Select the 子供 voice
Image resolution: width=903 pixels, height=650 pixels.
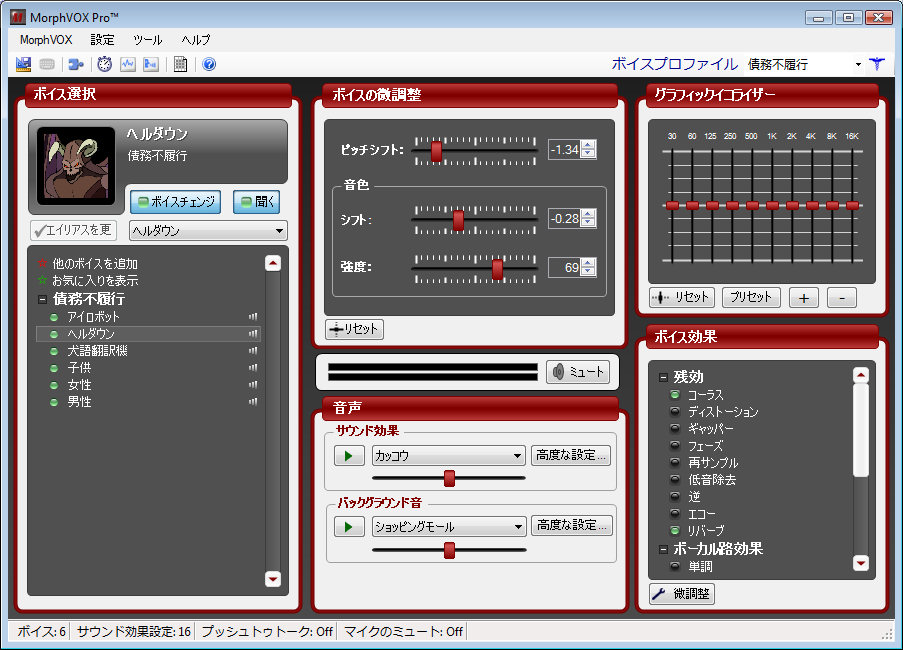79,367
